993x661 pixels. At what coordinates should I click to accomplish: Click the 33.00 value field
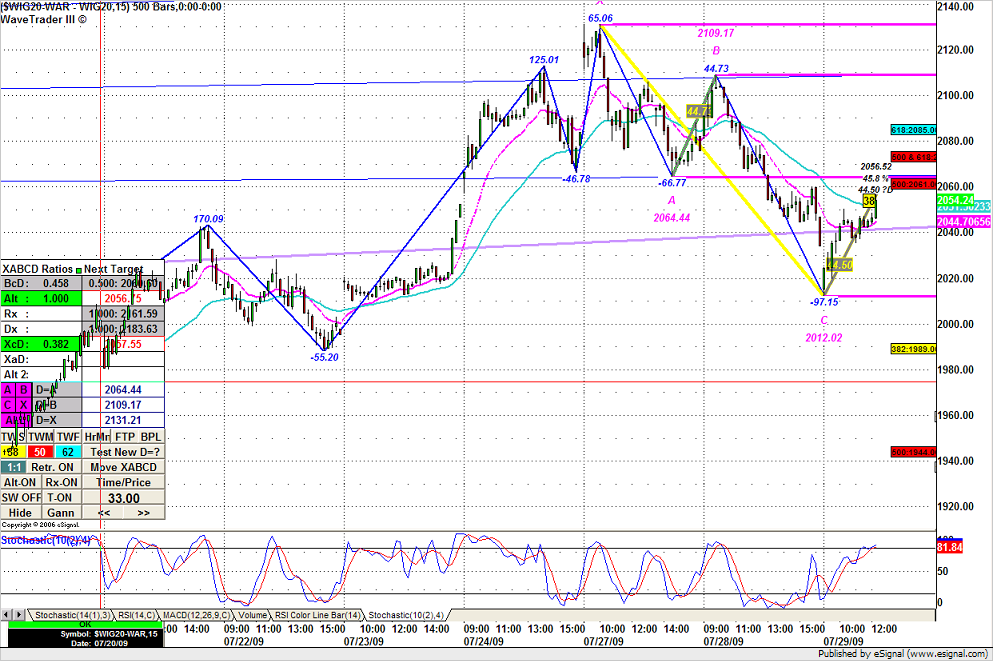pos(125,498)
